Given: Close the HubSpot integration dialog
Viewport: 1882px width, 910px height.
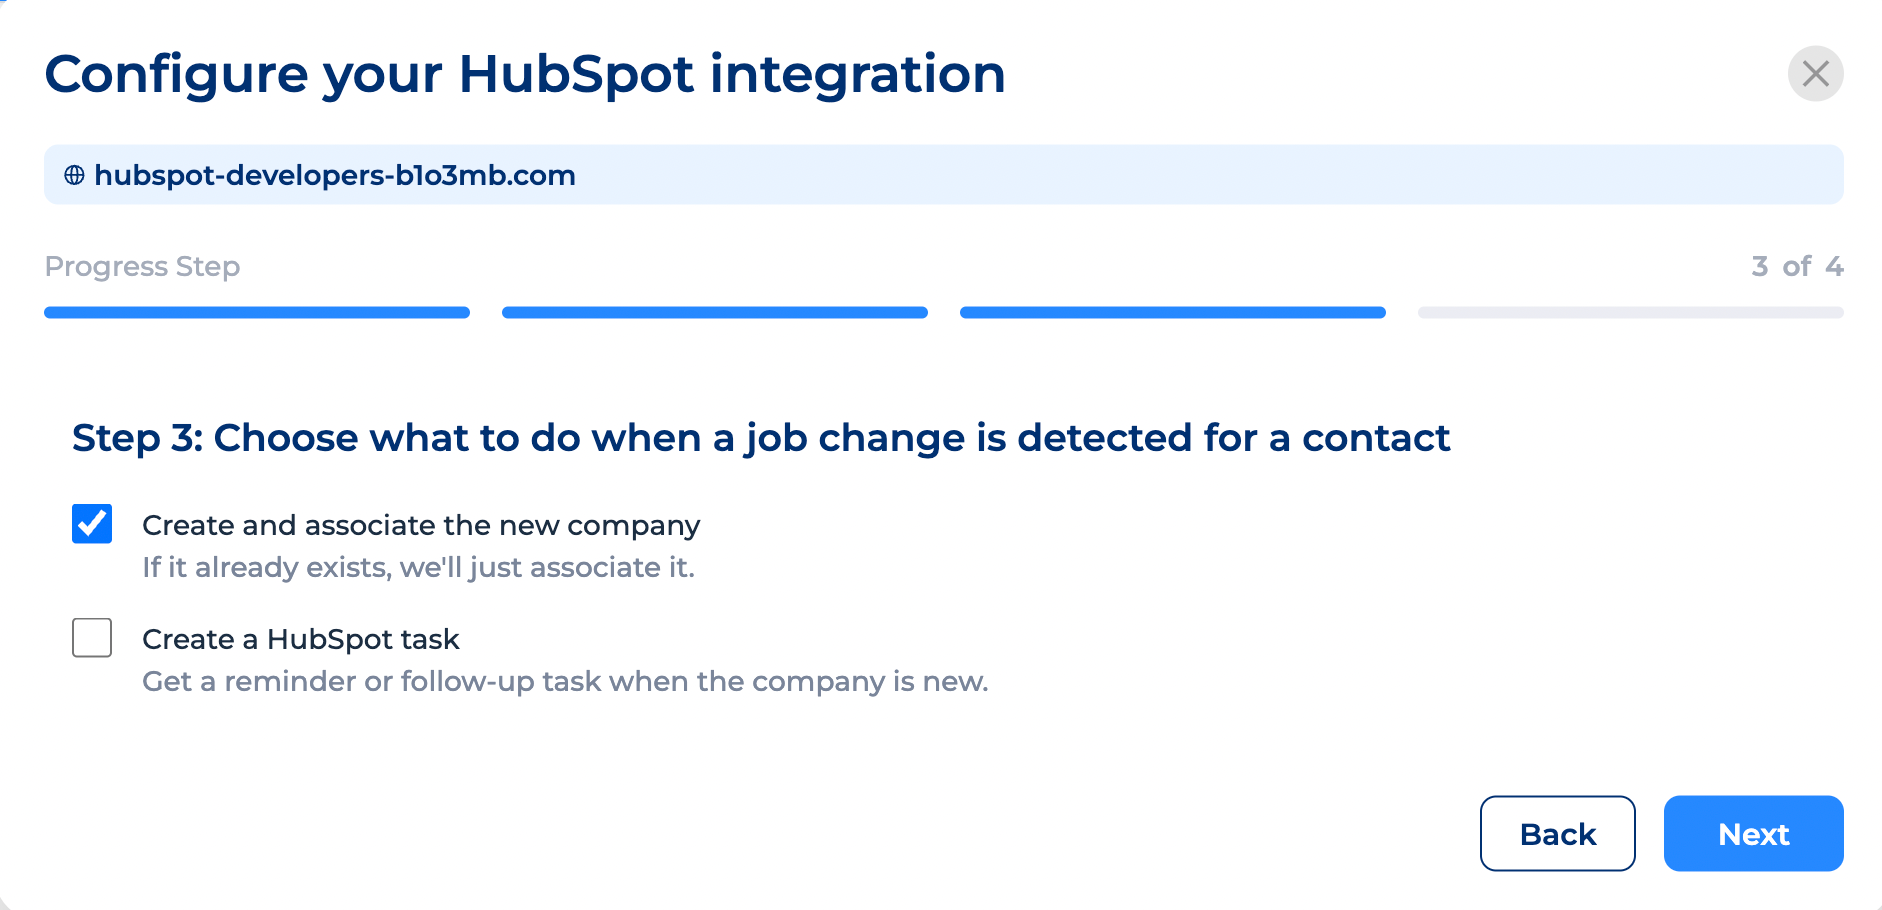Looking at the screenshot, I should (1815, 73).
